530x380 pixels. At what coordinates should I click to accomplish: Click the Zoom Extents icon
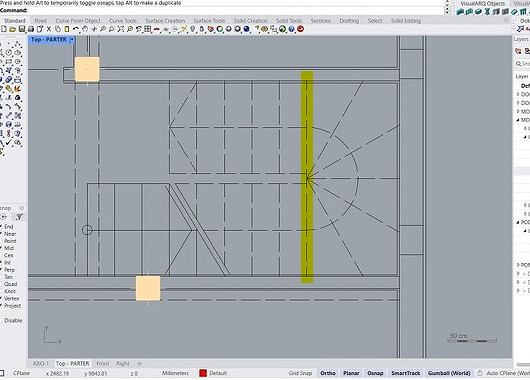click(x=121, y=29)
